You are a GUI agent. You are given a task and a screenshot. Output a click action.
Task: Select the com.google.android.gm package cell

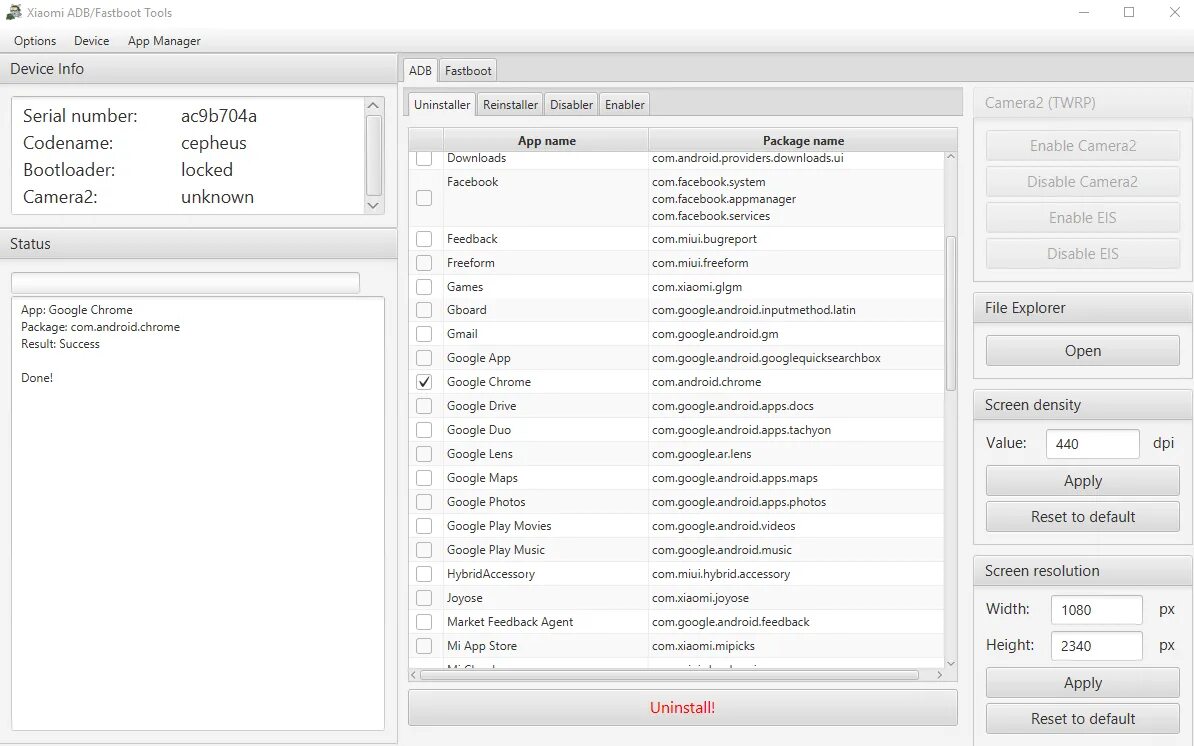tap(796, 334)
